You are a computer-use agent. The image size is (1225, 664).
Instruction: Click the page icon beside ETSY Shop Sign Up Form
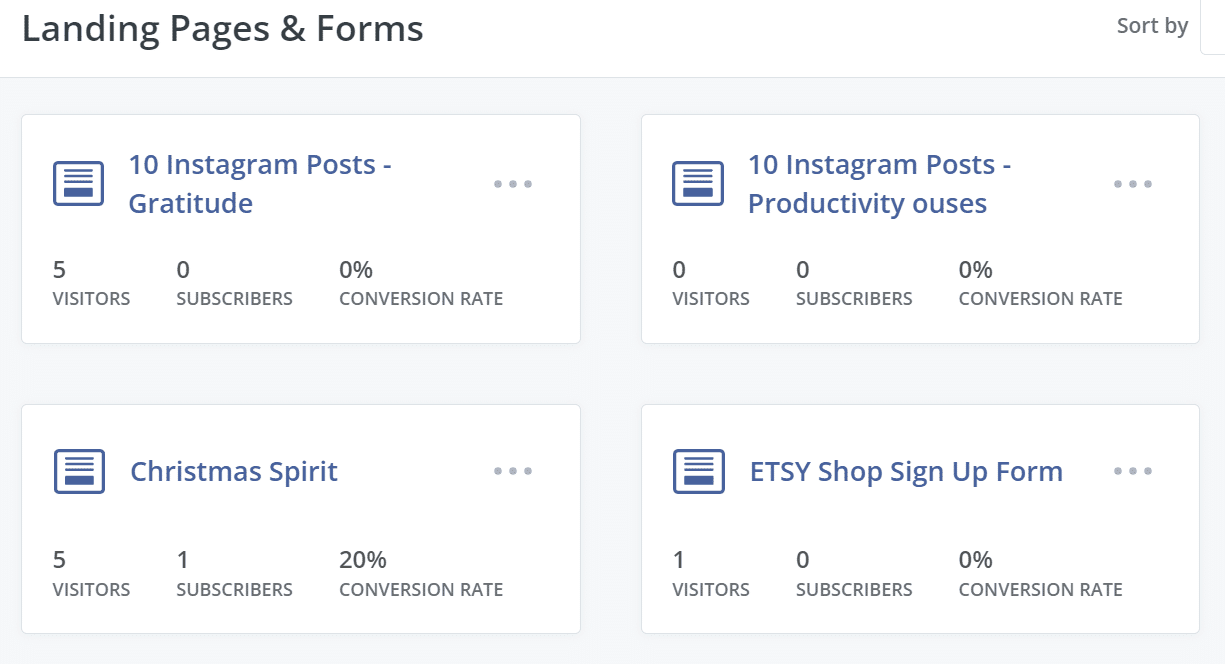698,470
